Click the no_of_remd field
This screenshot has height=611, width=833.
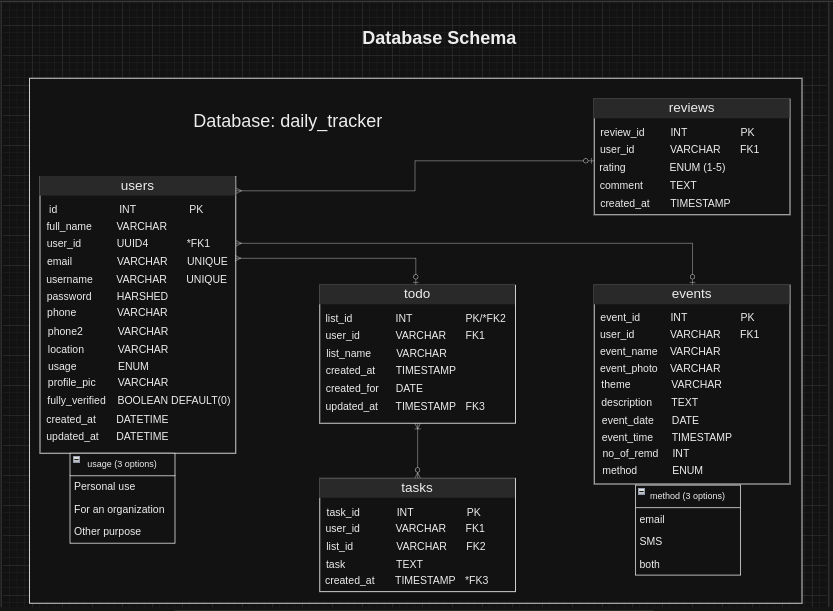[x=630, y=453]
